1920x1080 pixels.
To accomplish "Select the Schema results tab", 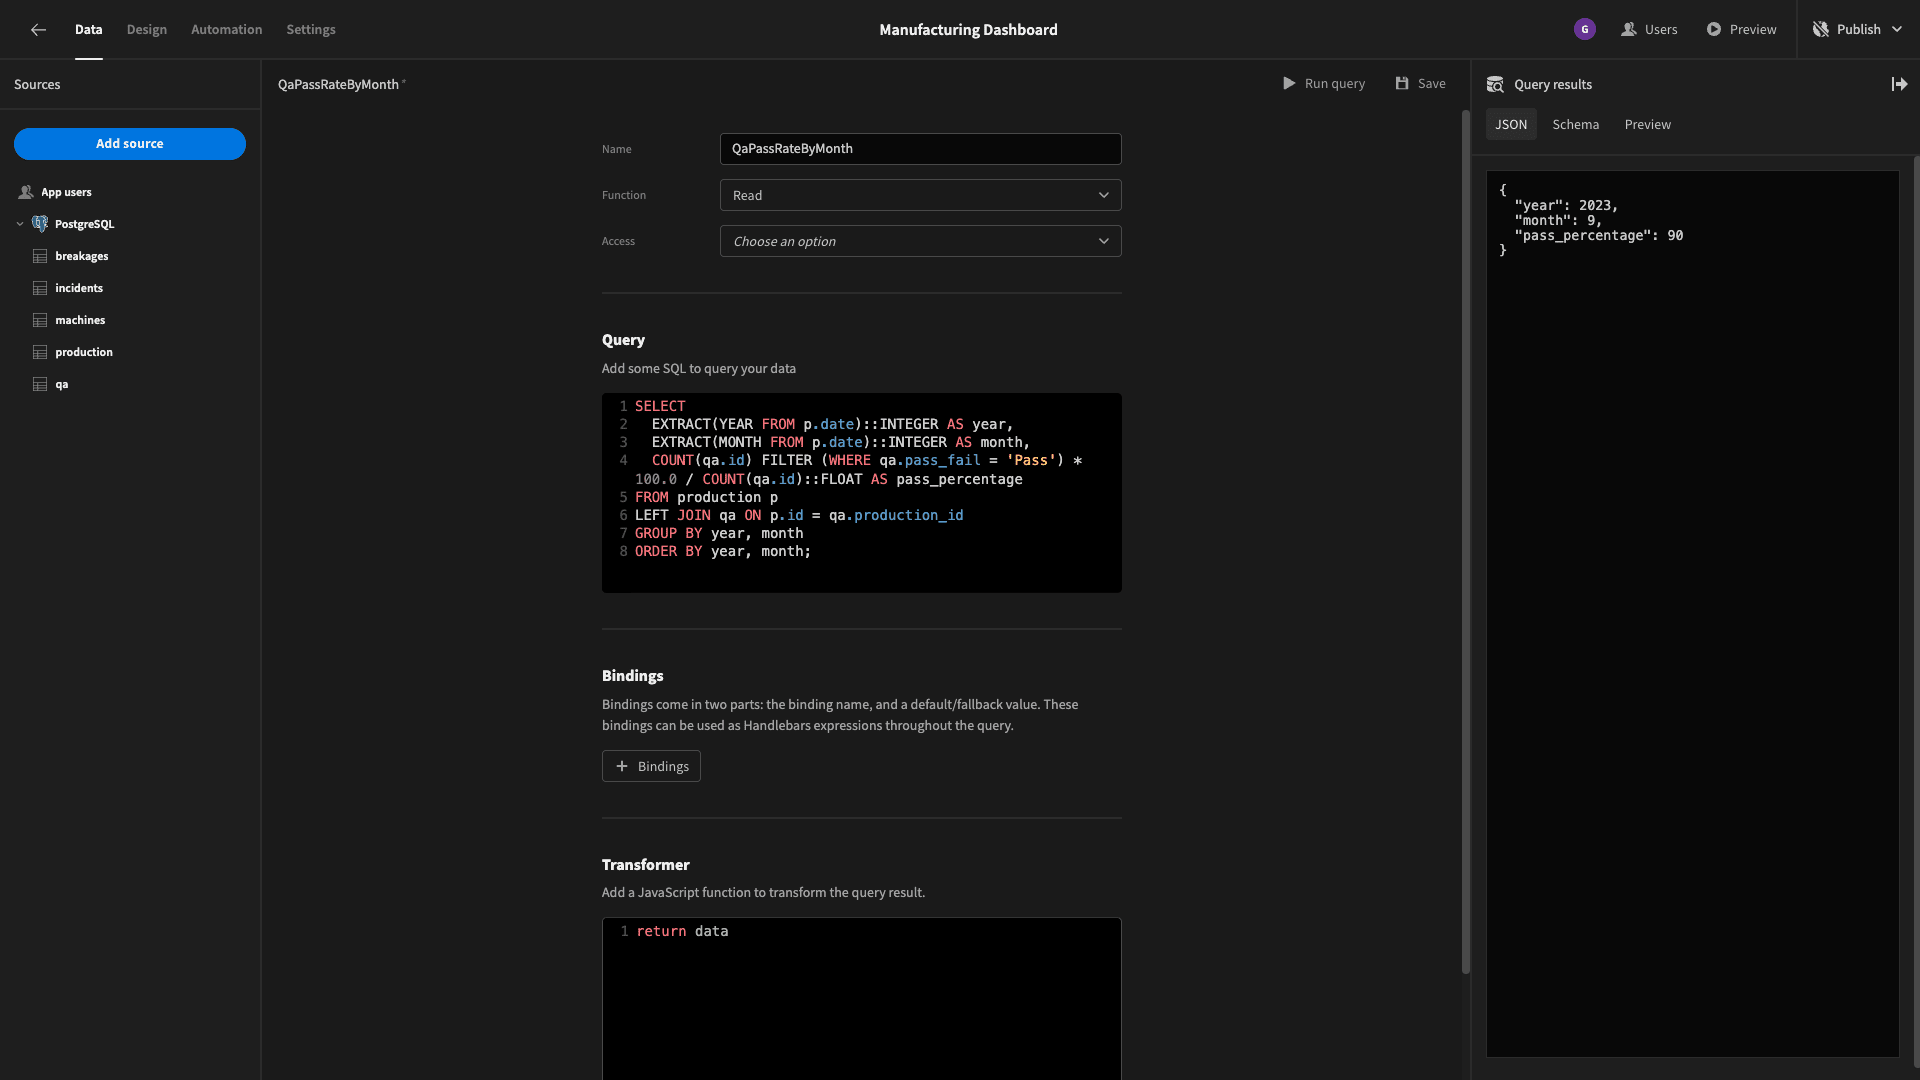I will [x=1576, y=125].
